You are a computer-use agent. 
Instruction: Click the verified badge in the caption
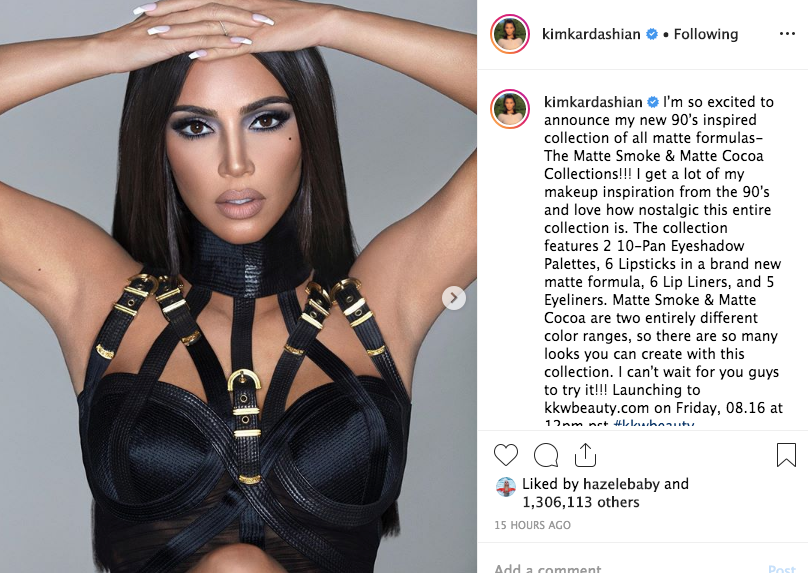[652, 102]
